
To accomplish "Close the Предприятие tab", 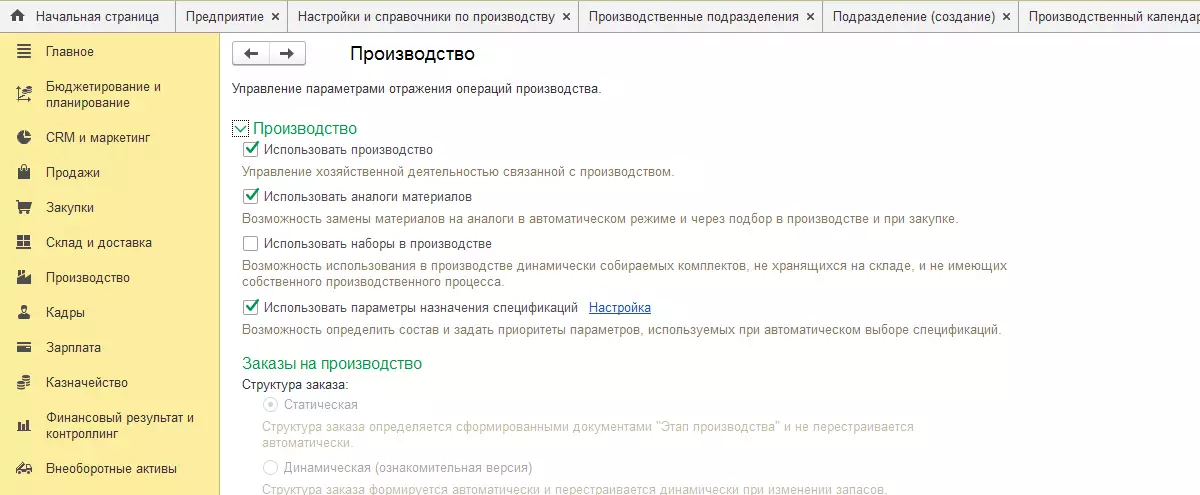I will coord(274,17).
